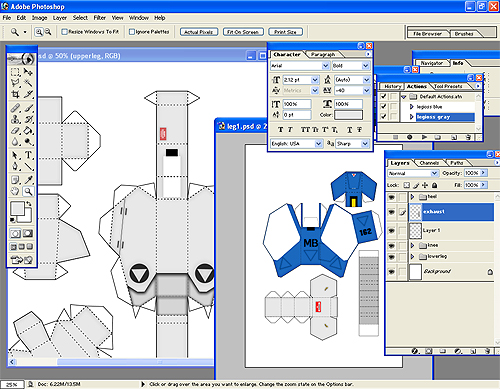Screen dimensions: 500x389
Task: Switch to the Paragraph tab
Action: (x=323, y=54)
